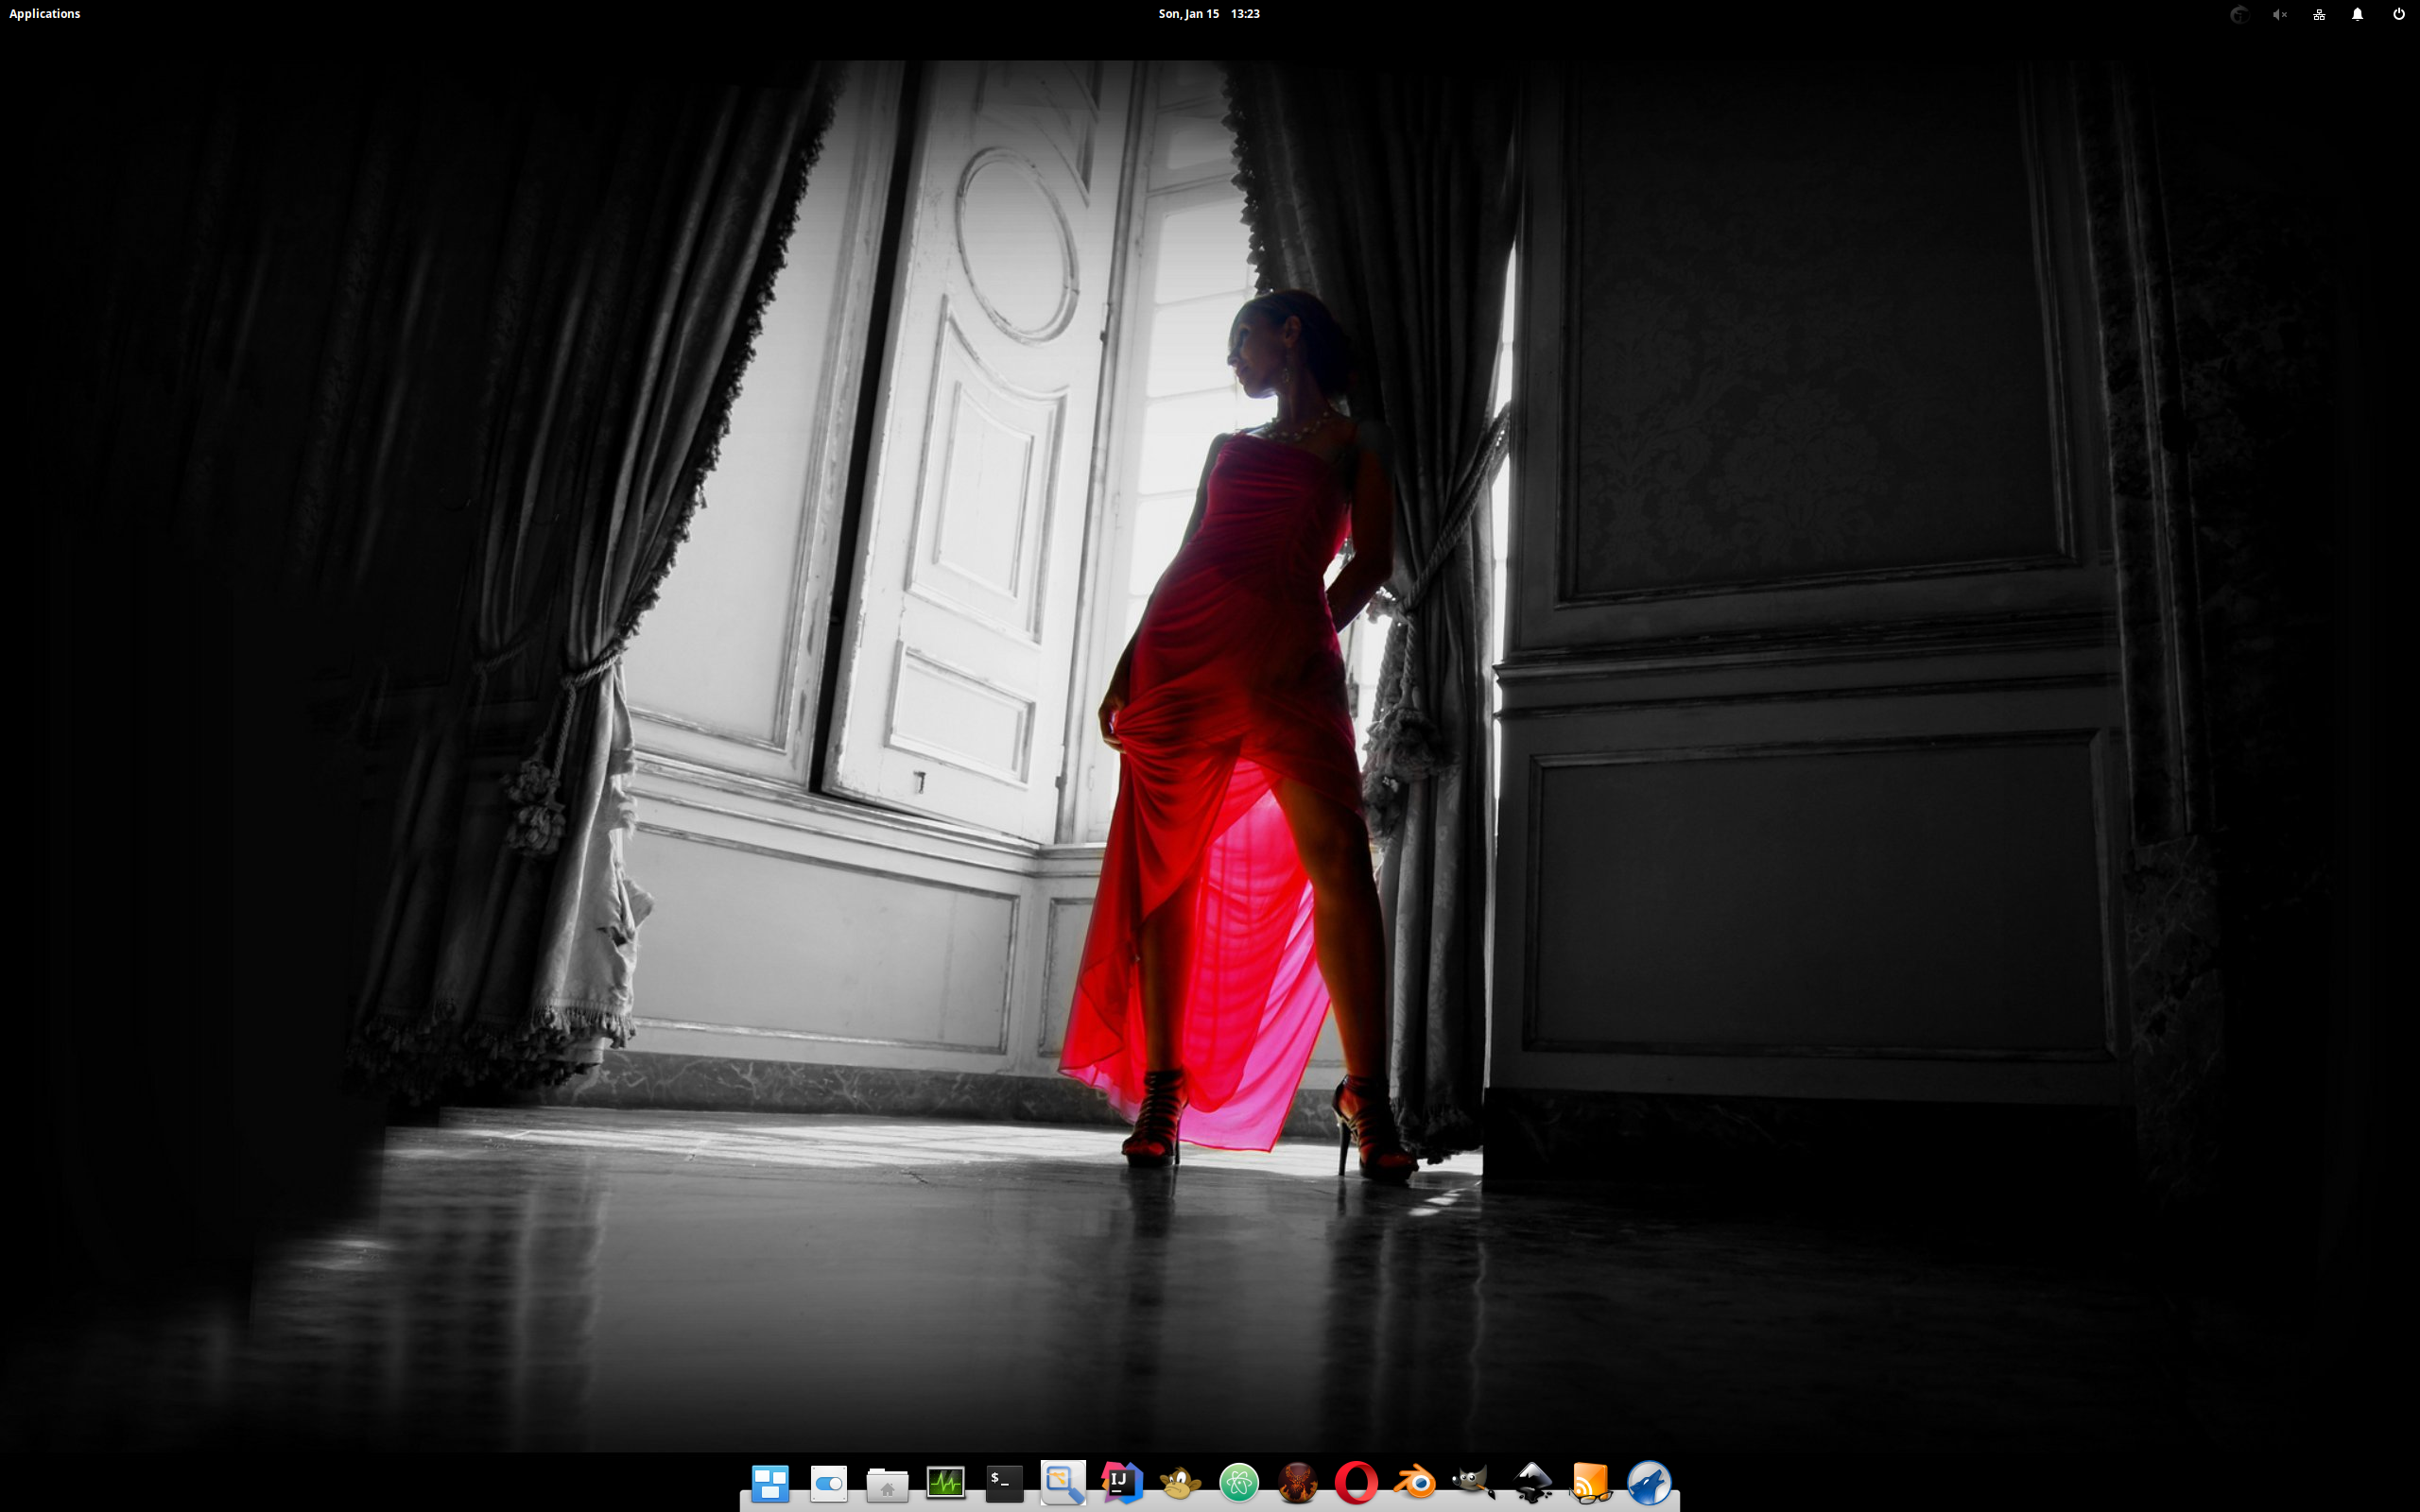The height and width of the screenshot is (1512, 2420).
Task: Open the notifications bell indicator
Action: coord(2357,14)
